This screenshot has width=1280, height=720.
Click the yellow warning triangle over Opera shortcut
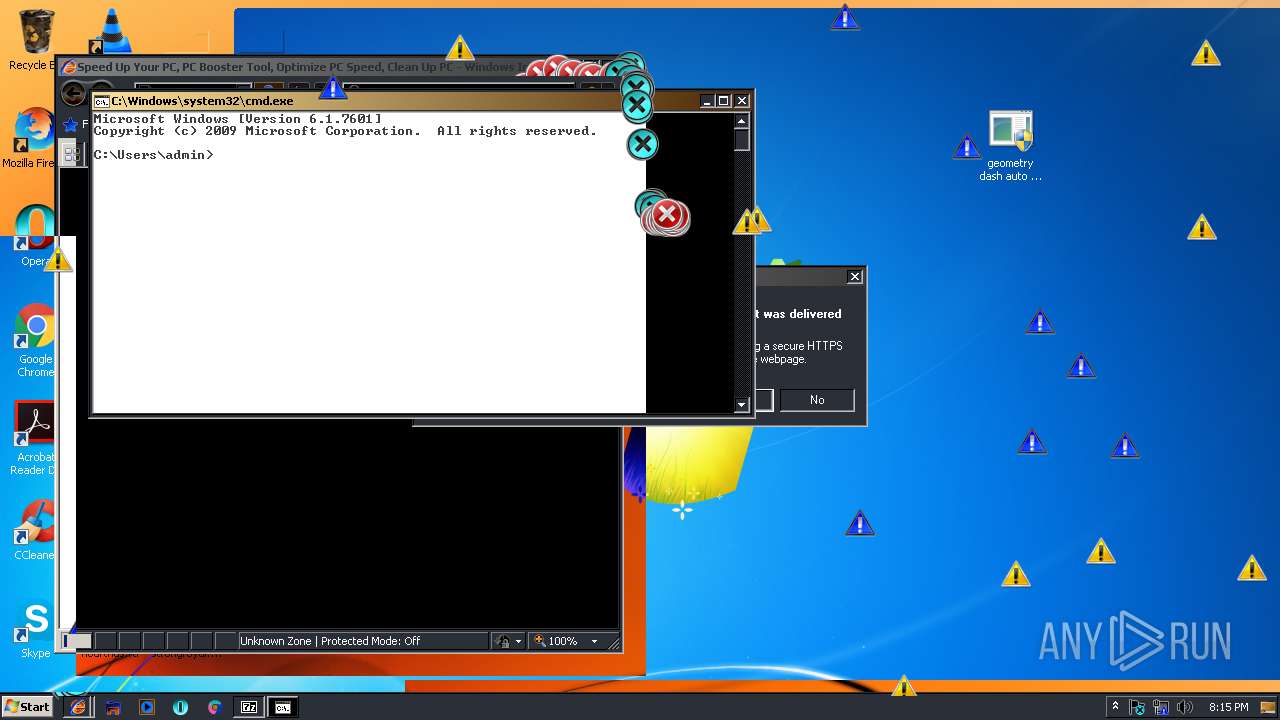coord(58,260)
